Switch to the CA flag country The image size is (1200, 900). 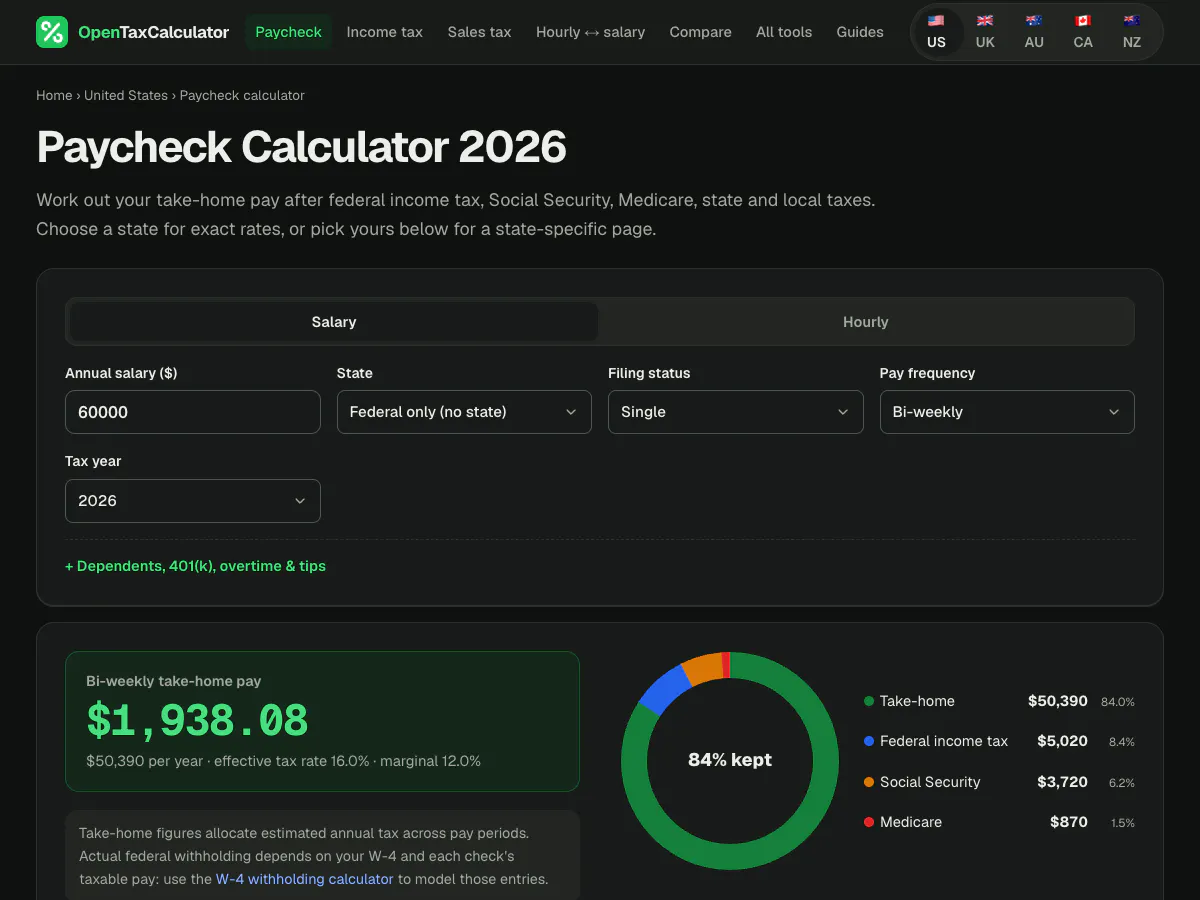click(x=1083, y=32)
